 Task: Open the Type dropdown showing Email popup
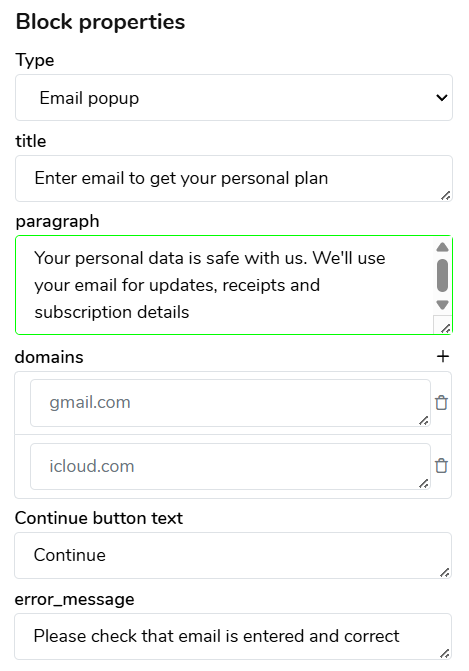(234, 98)
